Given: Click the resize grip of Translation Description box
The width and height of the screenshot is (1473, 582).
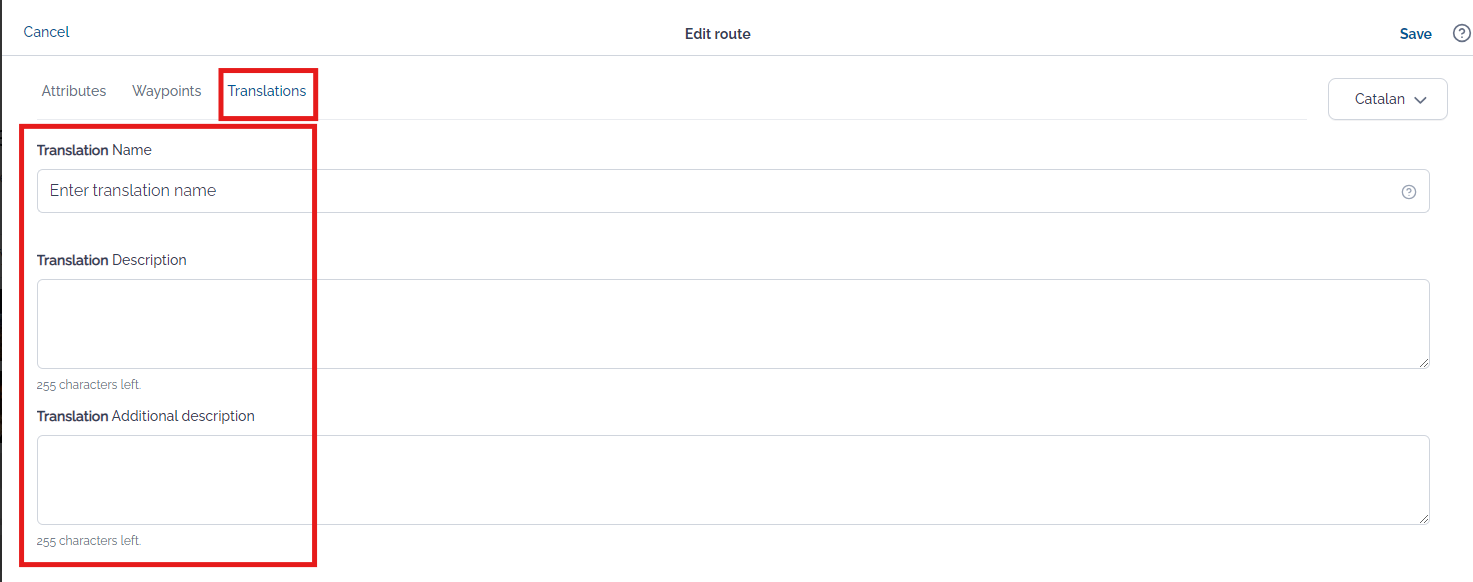Looking at the screenshot, I should click(1423, 362).
